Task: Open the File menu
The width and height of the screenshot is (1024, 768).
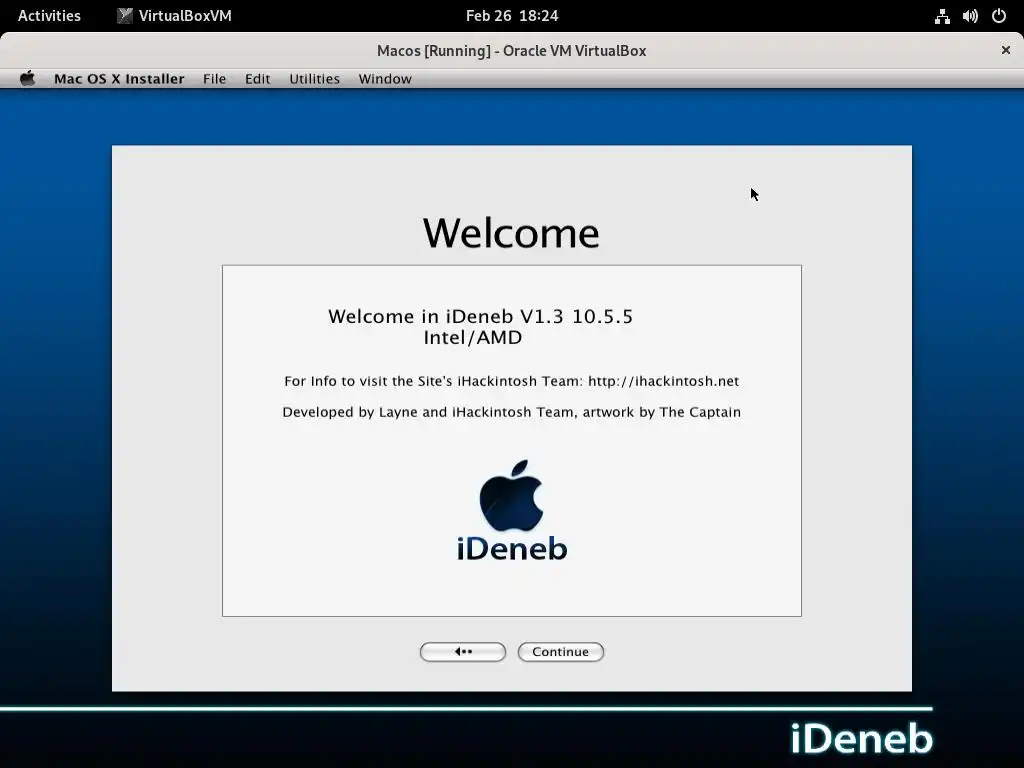Action: [214, 79]
